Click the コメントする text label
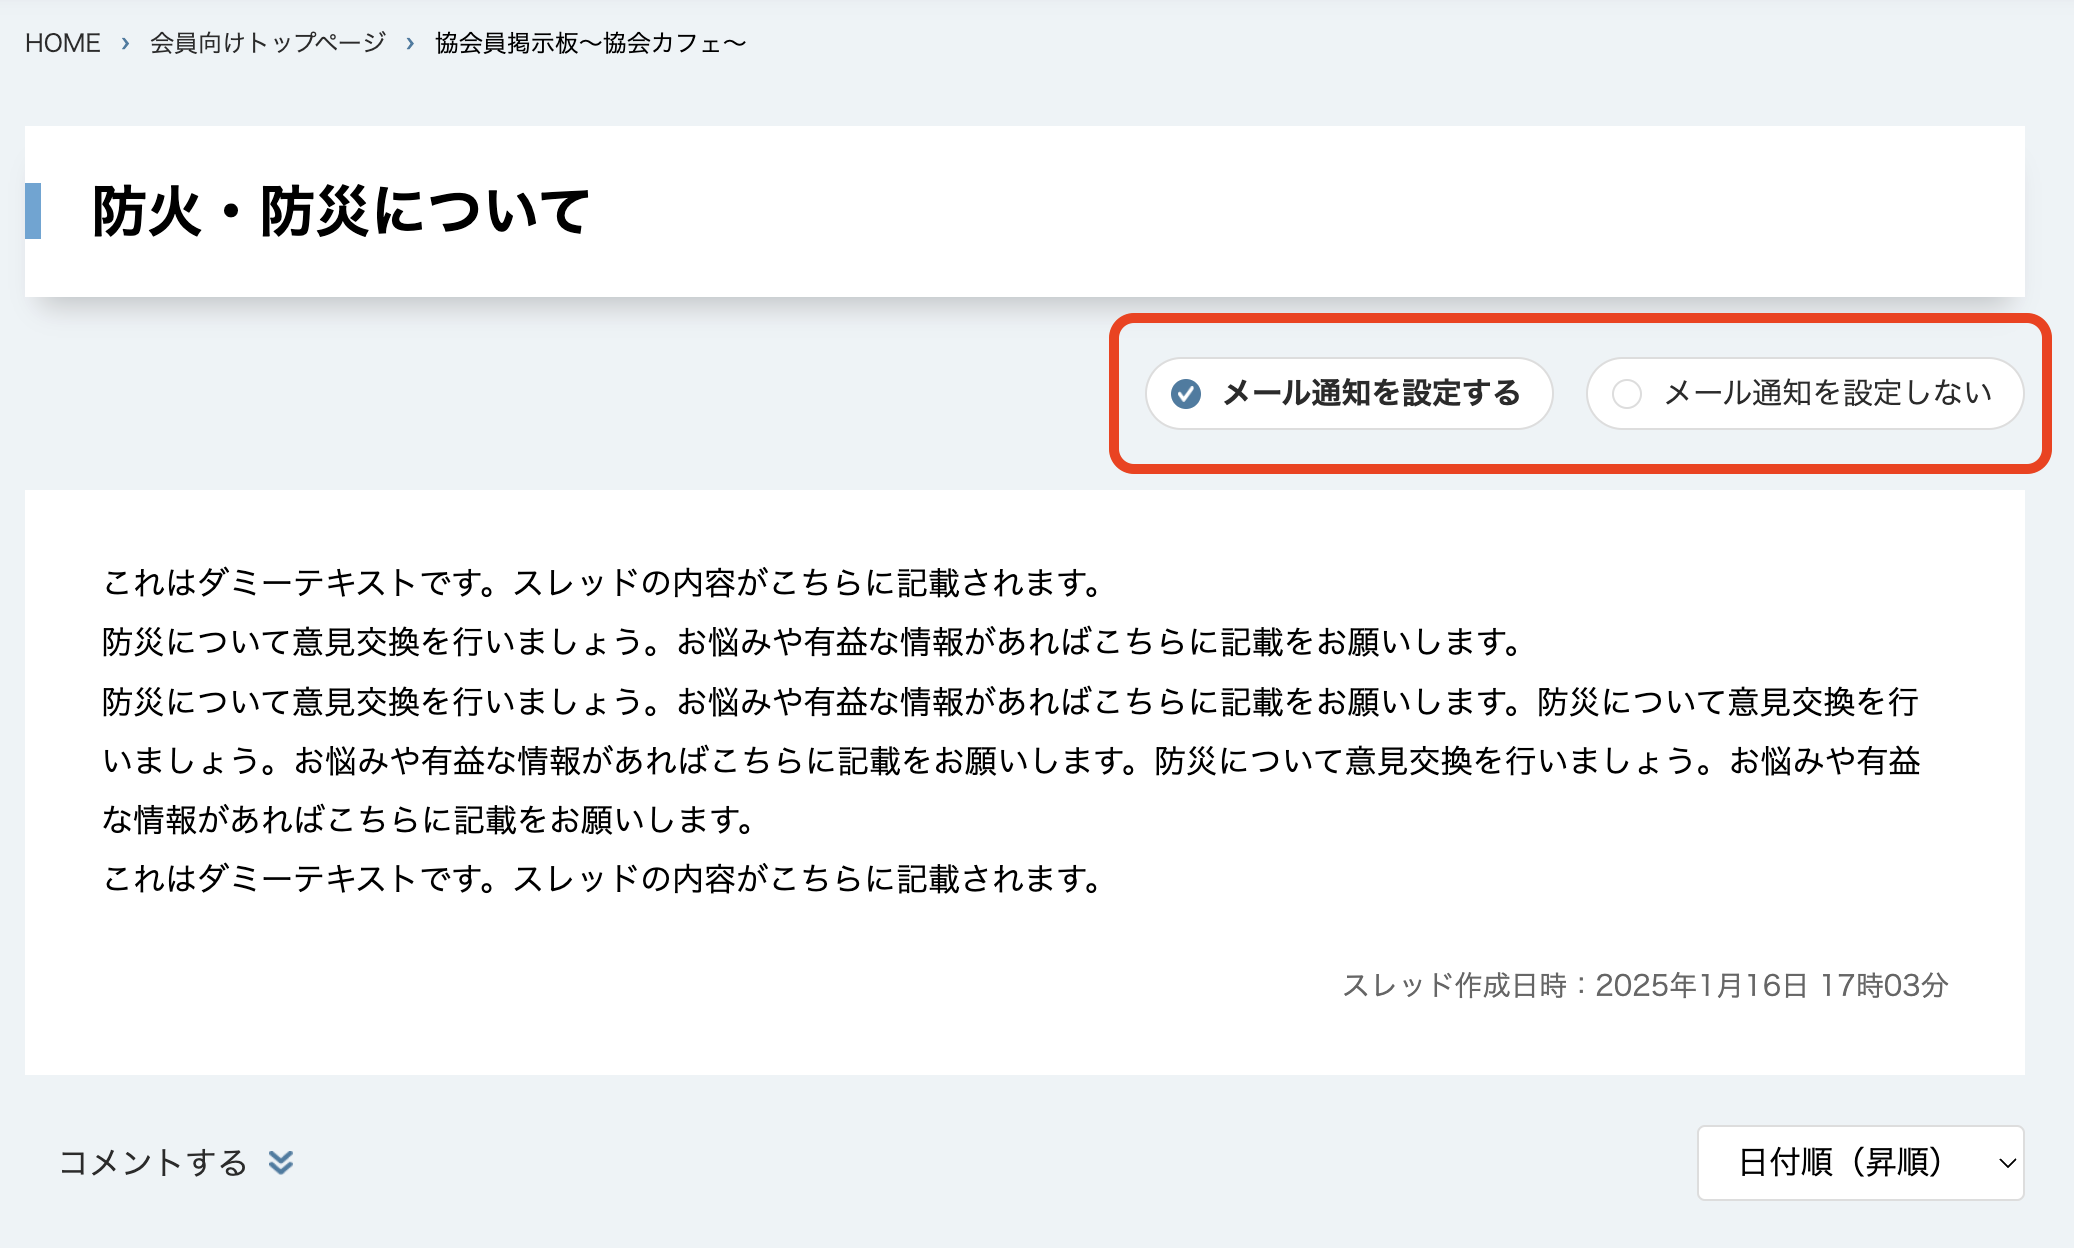Image resolution: width=2074 pixels, height=1248 pixels. tap(155, 1162)
